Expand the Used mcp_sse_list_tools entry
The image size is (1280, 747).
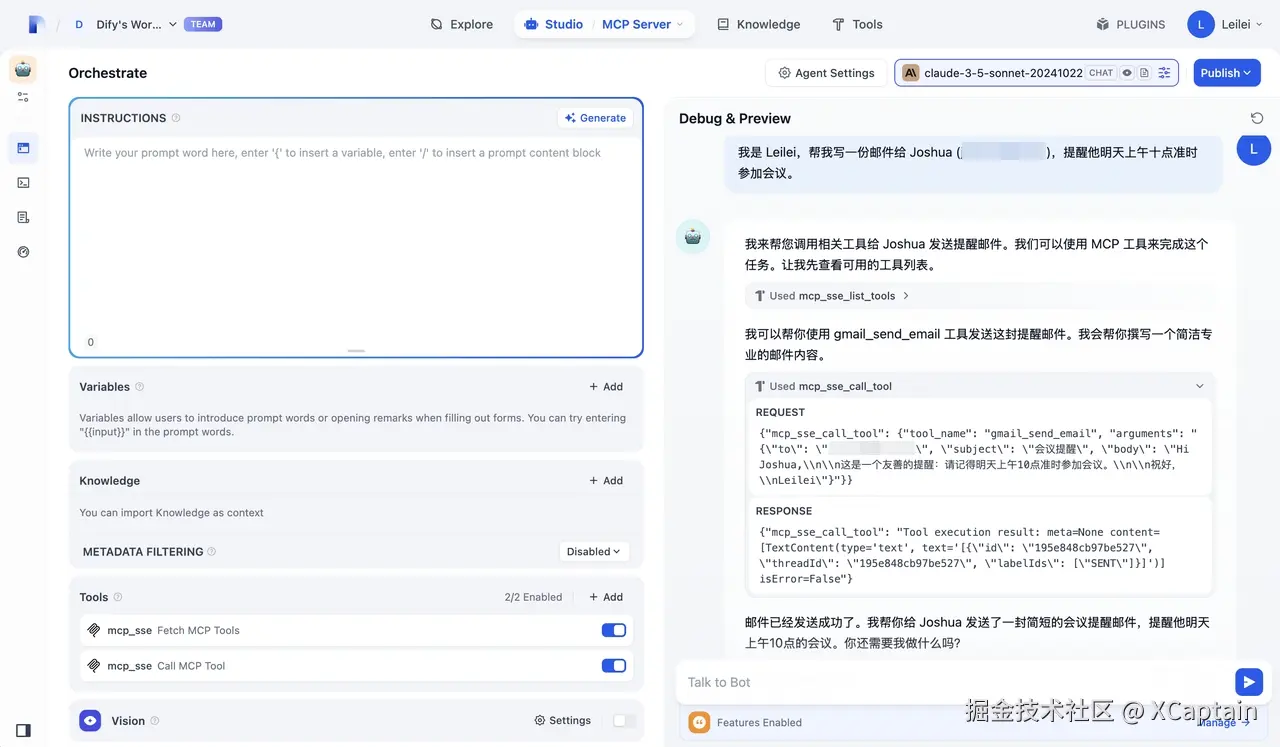click(832, 296)
